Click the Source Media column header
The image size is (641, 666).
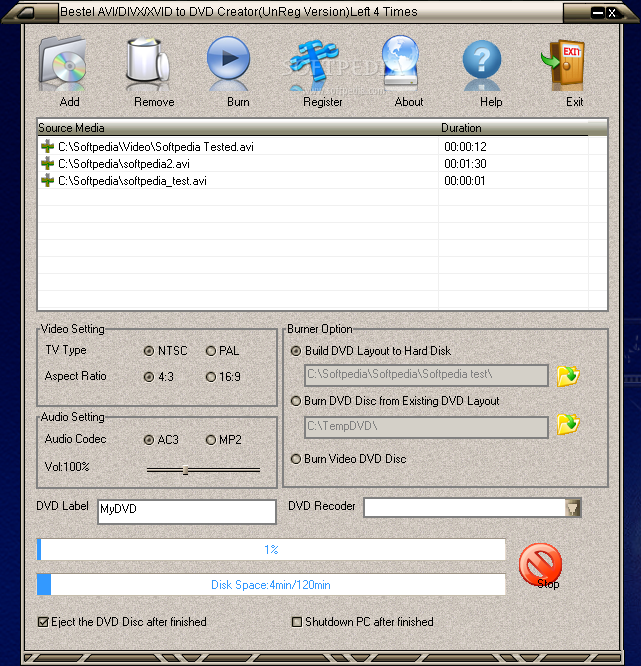(238, 128)
